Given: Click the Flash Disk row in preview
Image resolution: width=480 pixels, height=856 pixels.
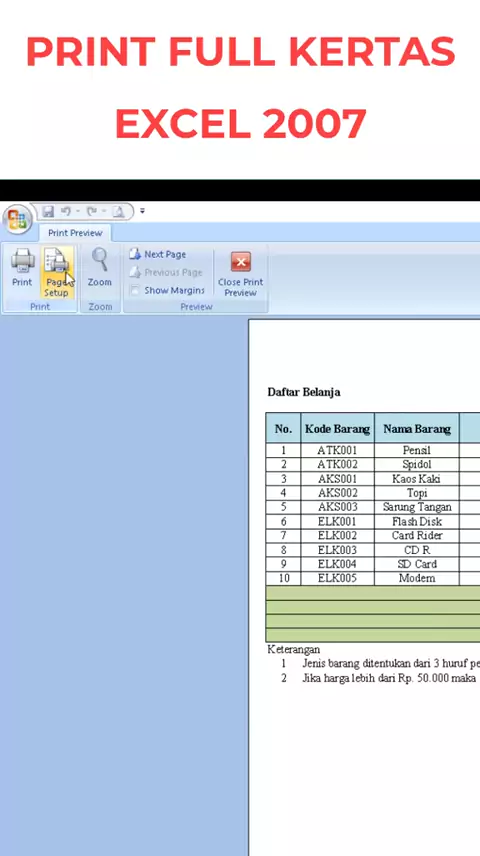Looking at the screenshot, I should pyautogui.click(x=373, y=521).
